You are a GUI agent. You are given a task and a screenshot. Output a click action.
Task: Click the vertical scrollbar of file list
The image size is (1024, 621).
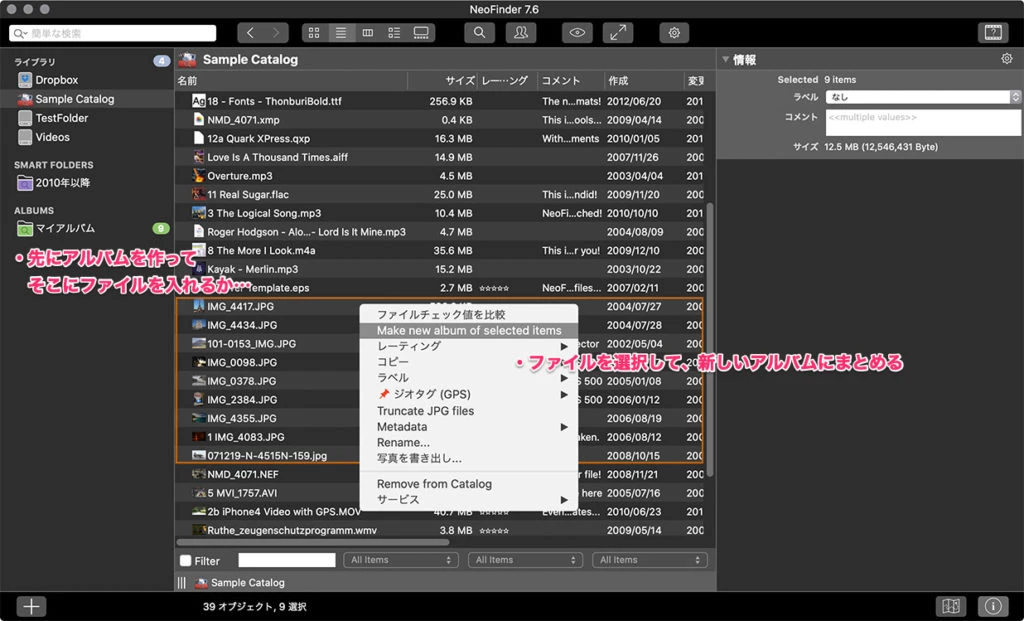tap(710, 340)
